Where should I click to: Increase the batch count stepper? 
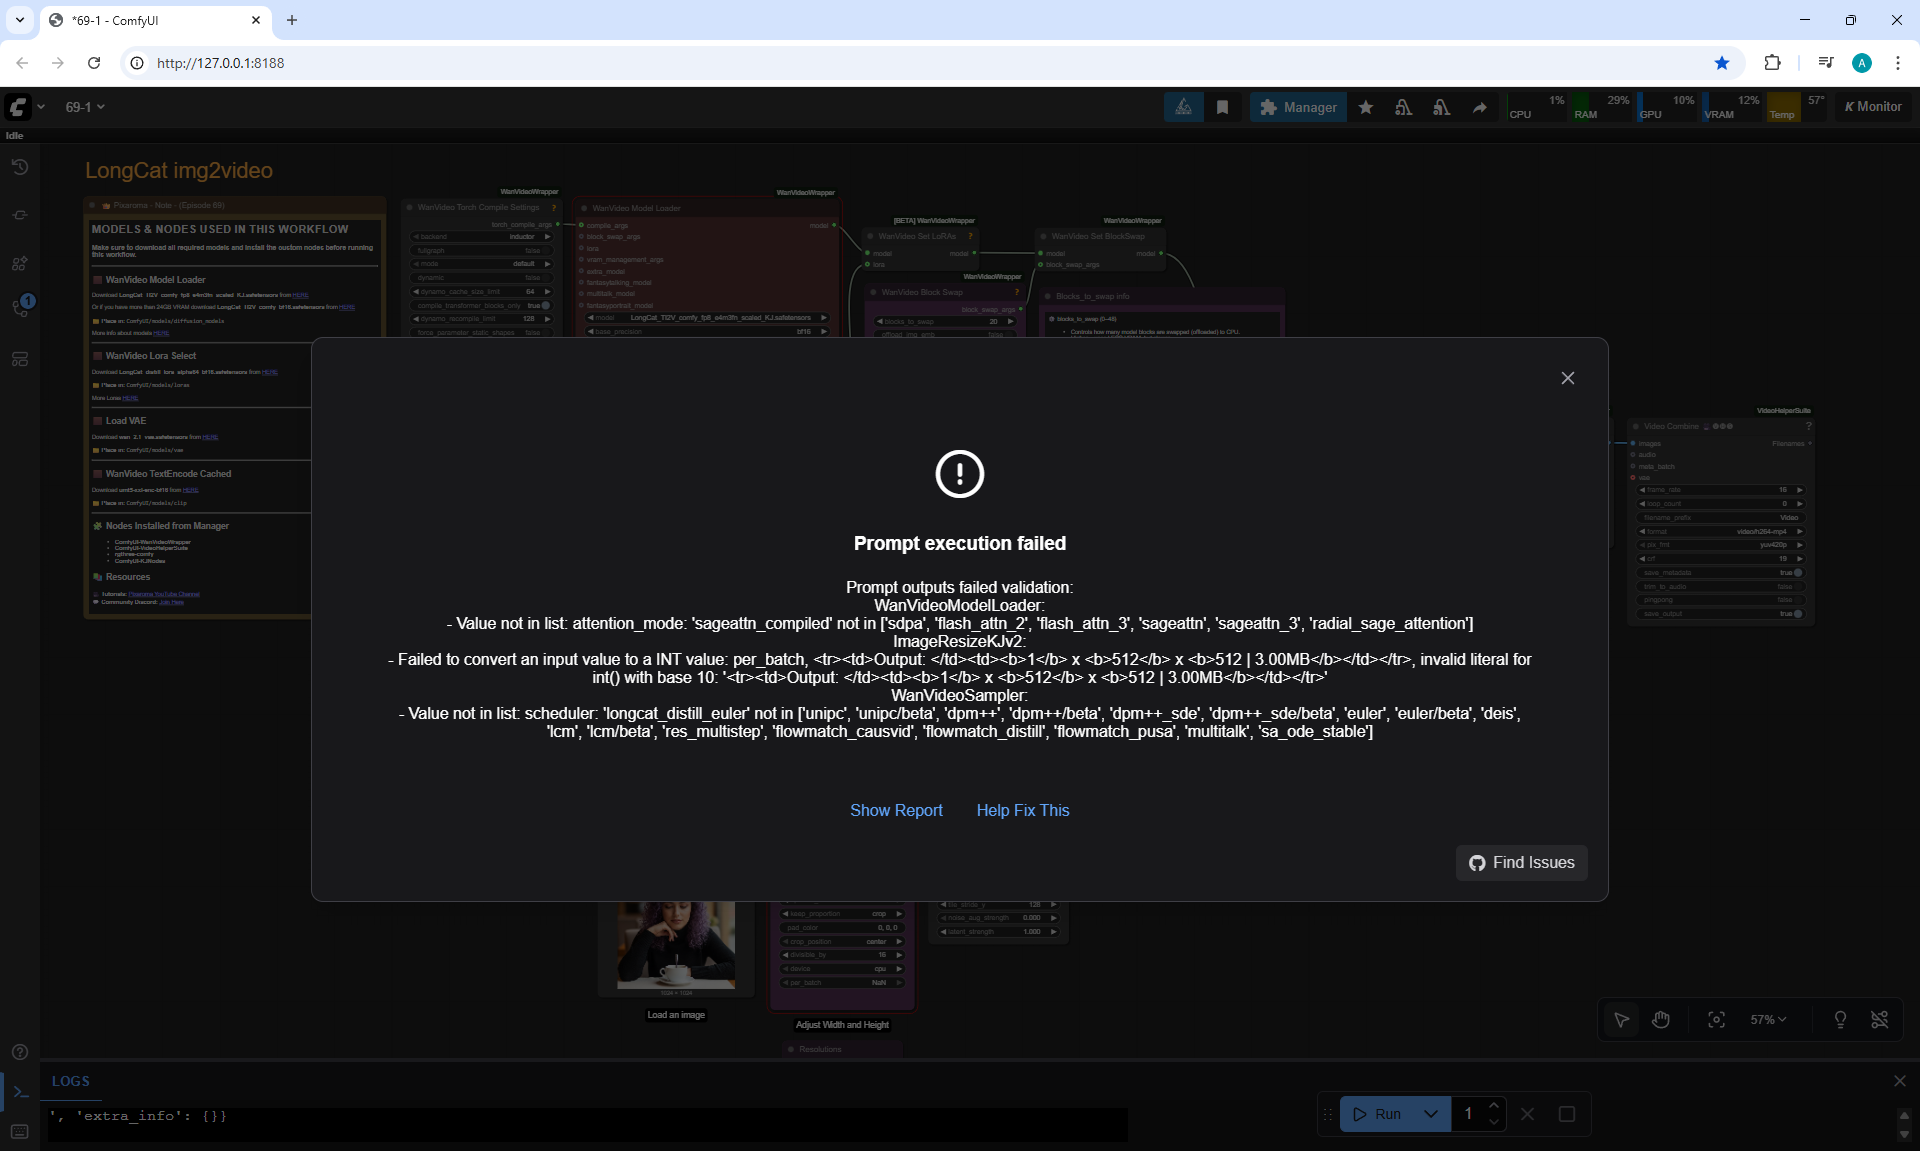1494,1105
